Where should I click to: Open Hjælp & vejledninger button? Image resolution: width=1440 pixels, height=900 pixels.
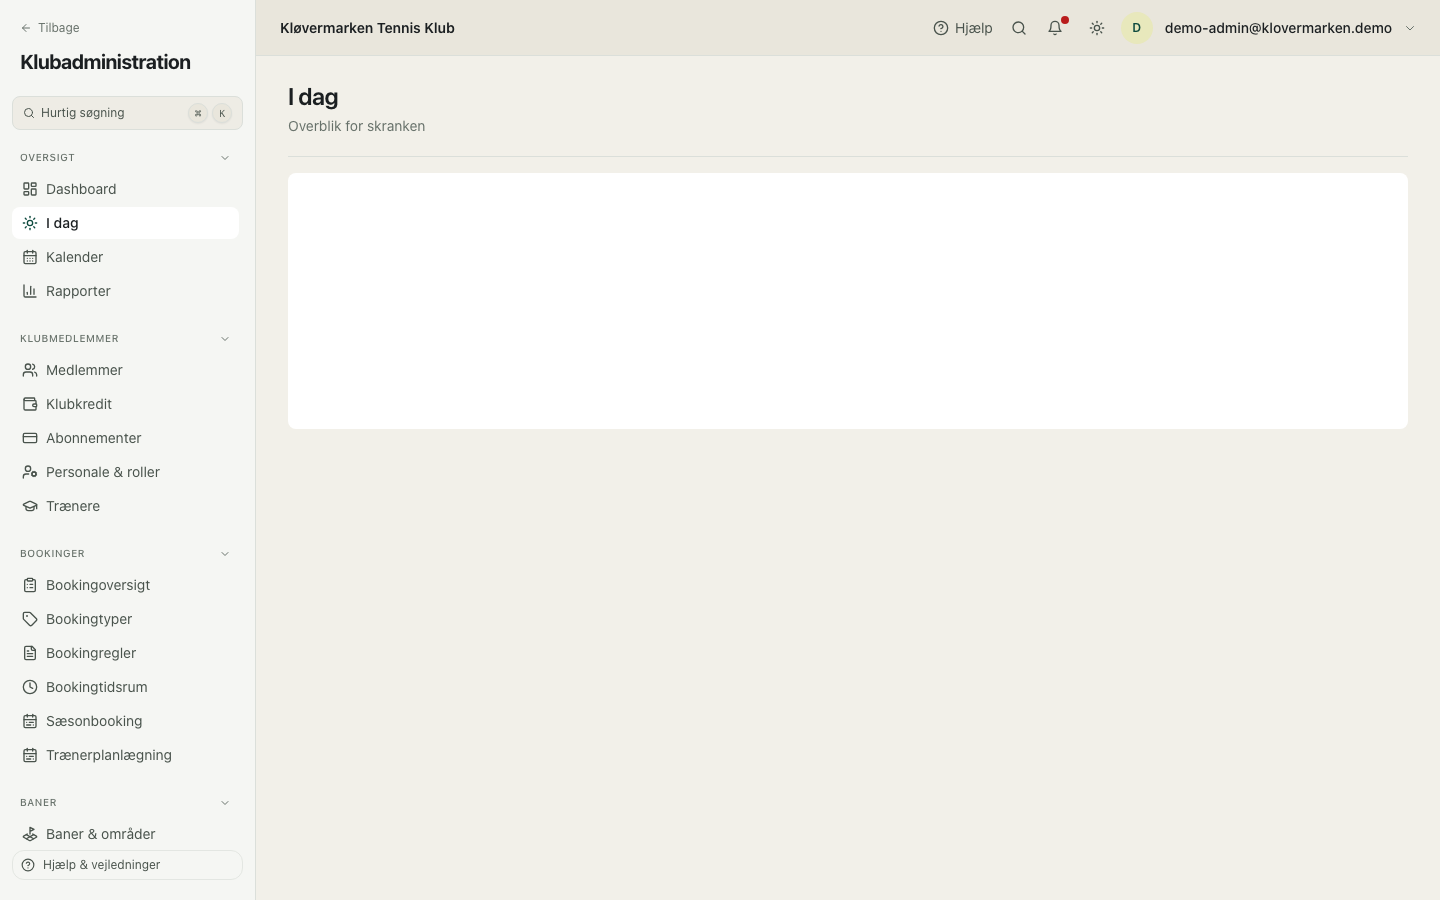127,865
